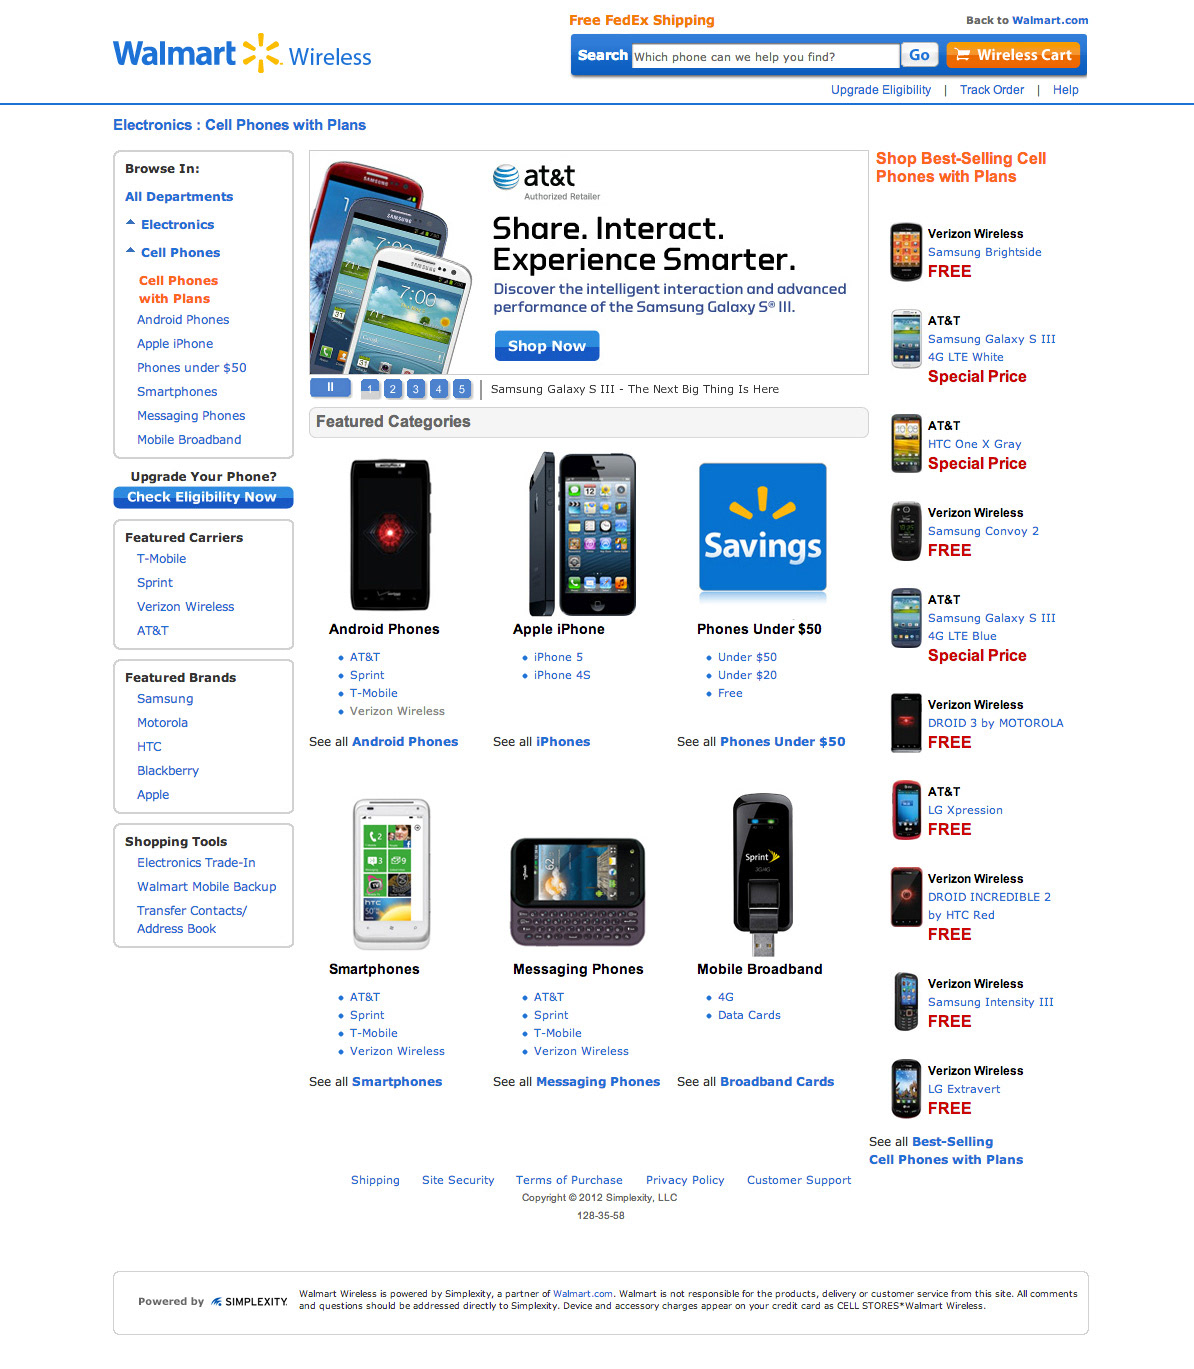Collapse the Electronics category arrow

click(131, 222)
